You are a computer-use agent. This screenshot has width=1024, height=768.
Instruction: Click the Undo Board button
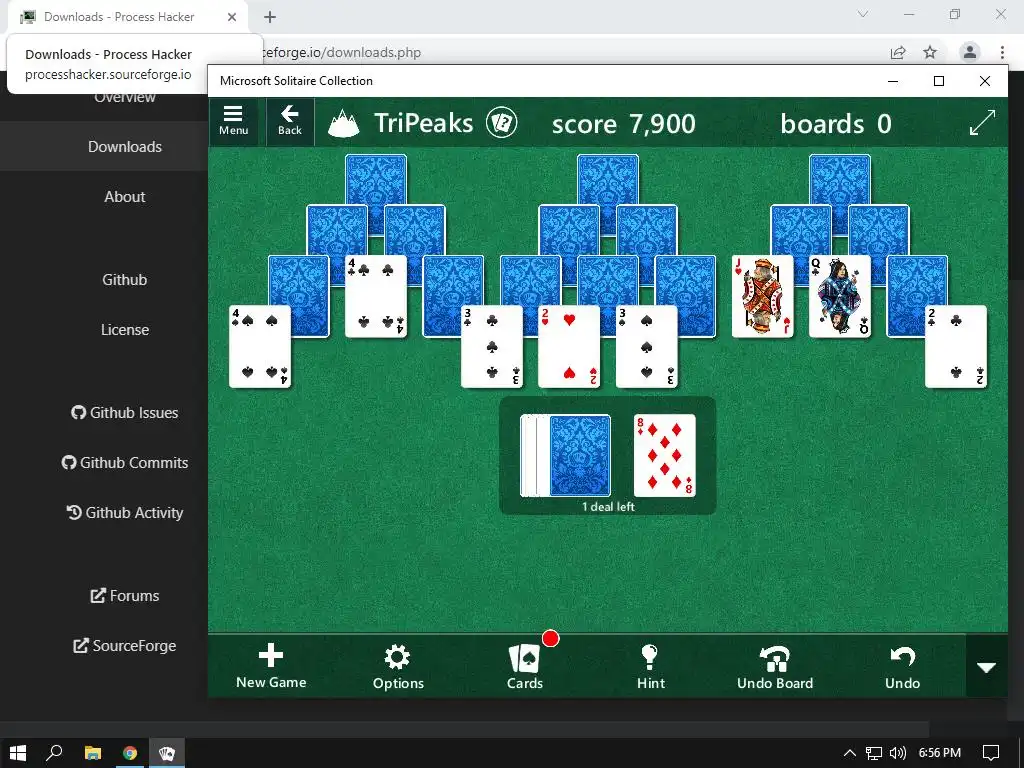[775, 666]
